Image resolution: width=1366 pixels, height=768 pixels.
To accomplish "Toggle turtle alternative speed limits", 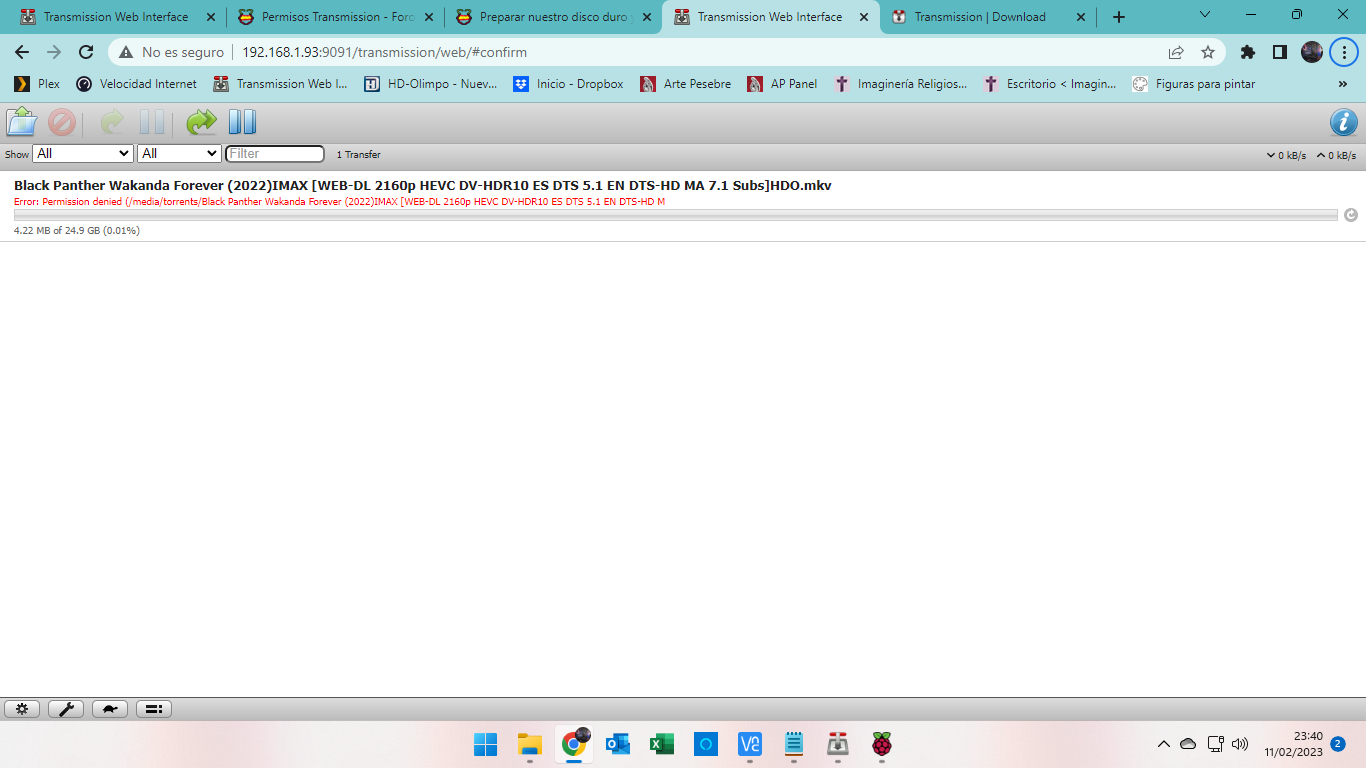I will click(110, 709).
